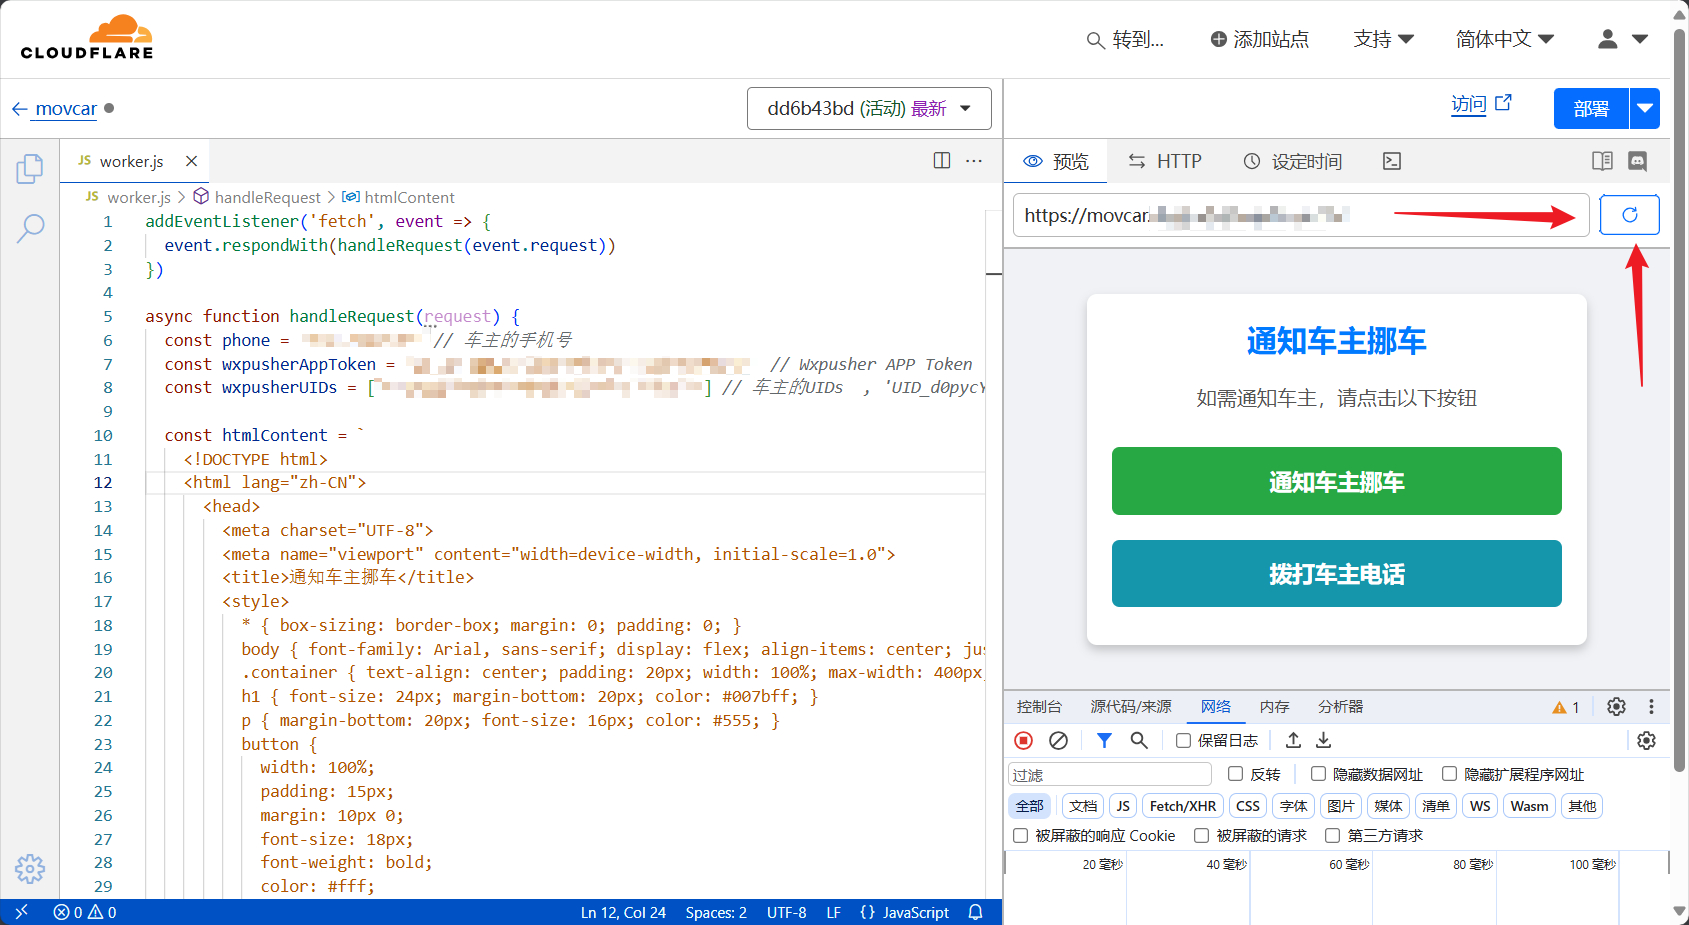This screenshot has width=1689, height=925.
Task: Open the 简体中文 language dropdown
Action: coord(1504,39)
